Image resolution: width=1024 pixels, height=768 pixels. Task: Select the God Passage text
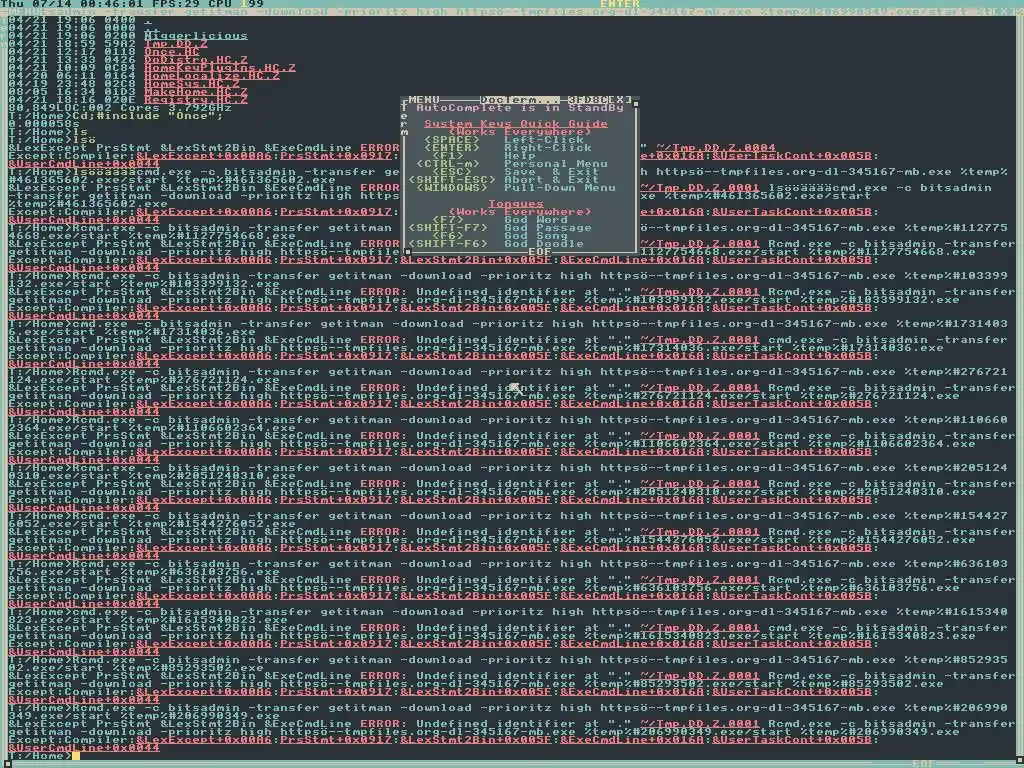coord(548,228)
